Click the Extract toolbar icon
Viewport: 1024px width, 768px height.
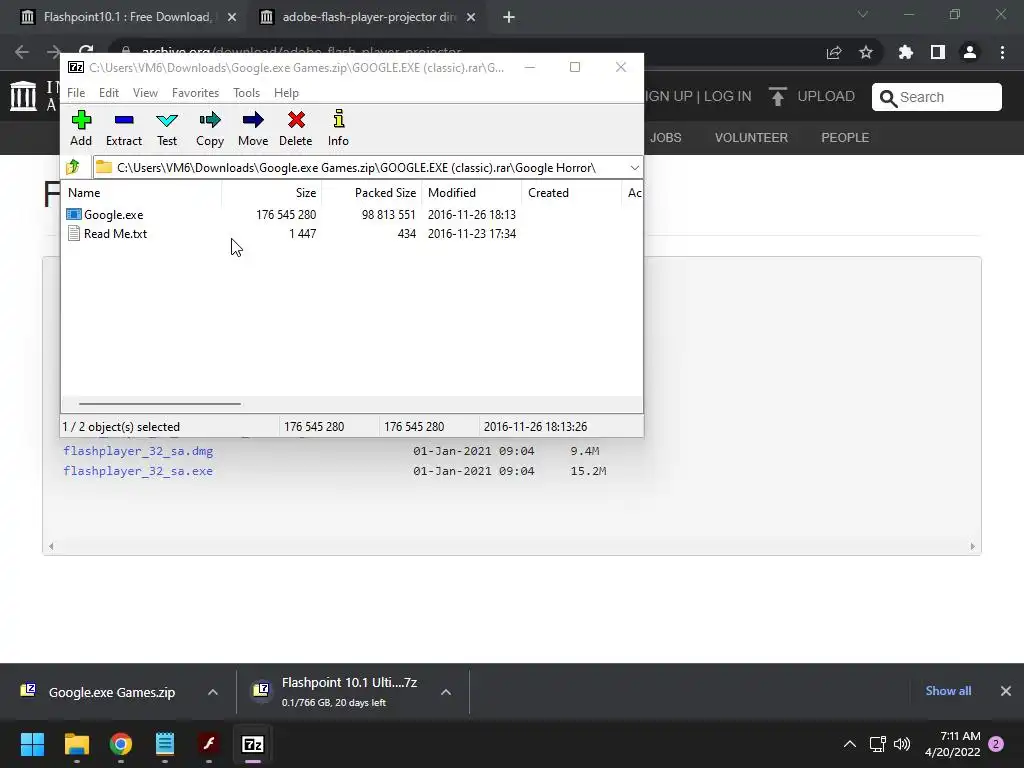pos(124,129)
